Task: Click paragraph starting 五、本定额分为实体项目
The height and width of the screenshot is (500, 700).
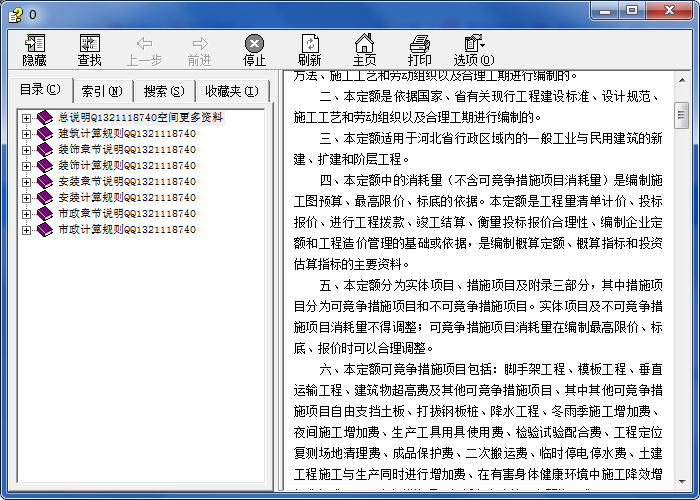Action: coord(478,317)
